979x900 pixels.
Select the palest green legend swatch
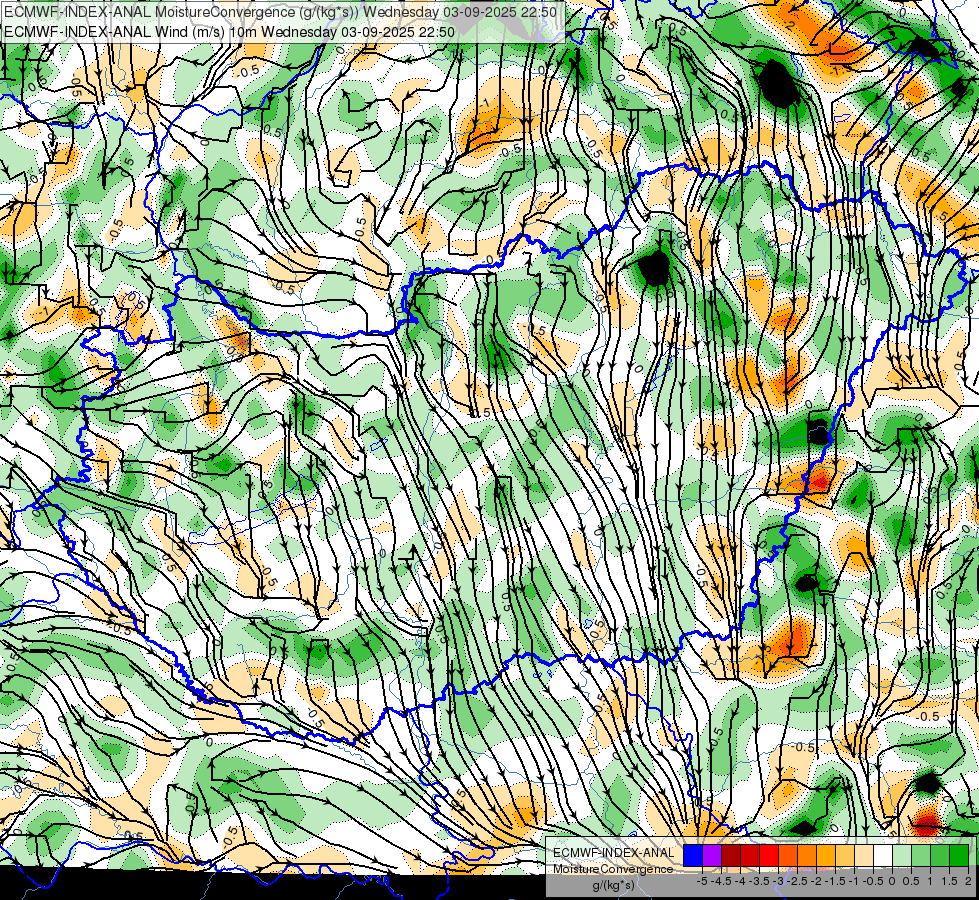(902, 856)
